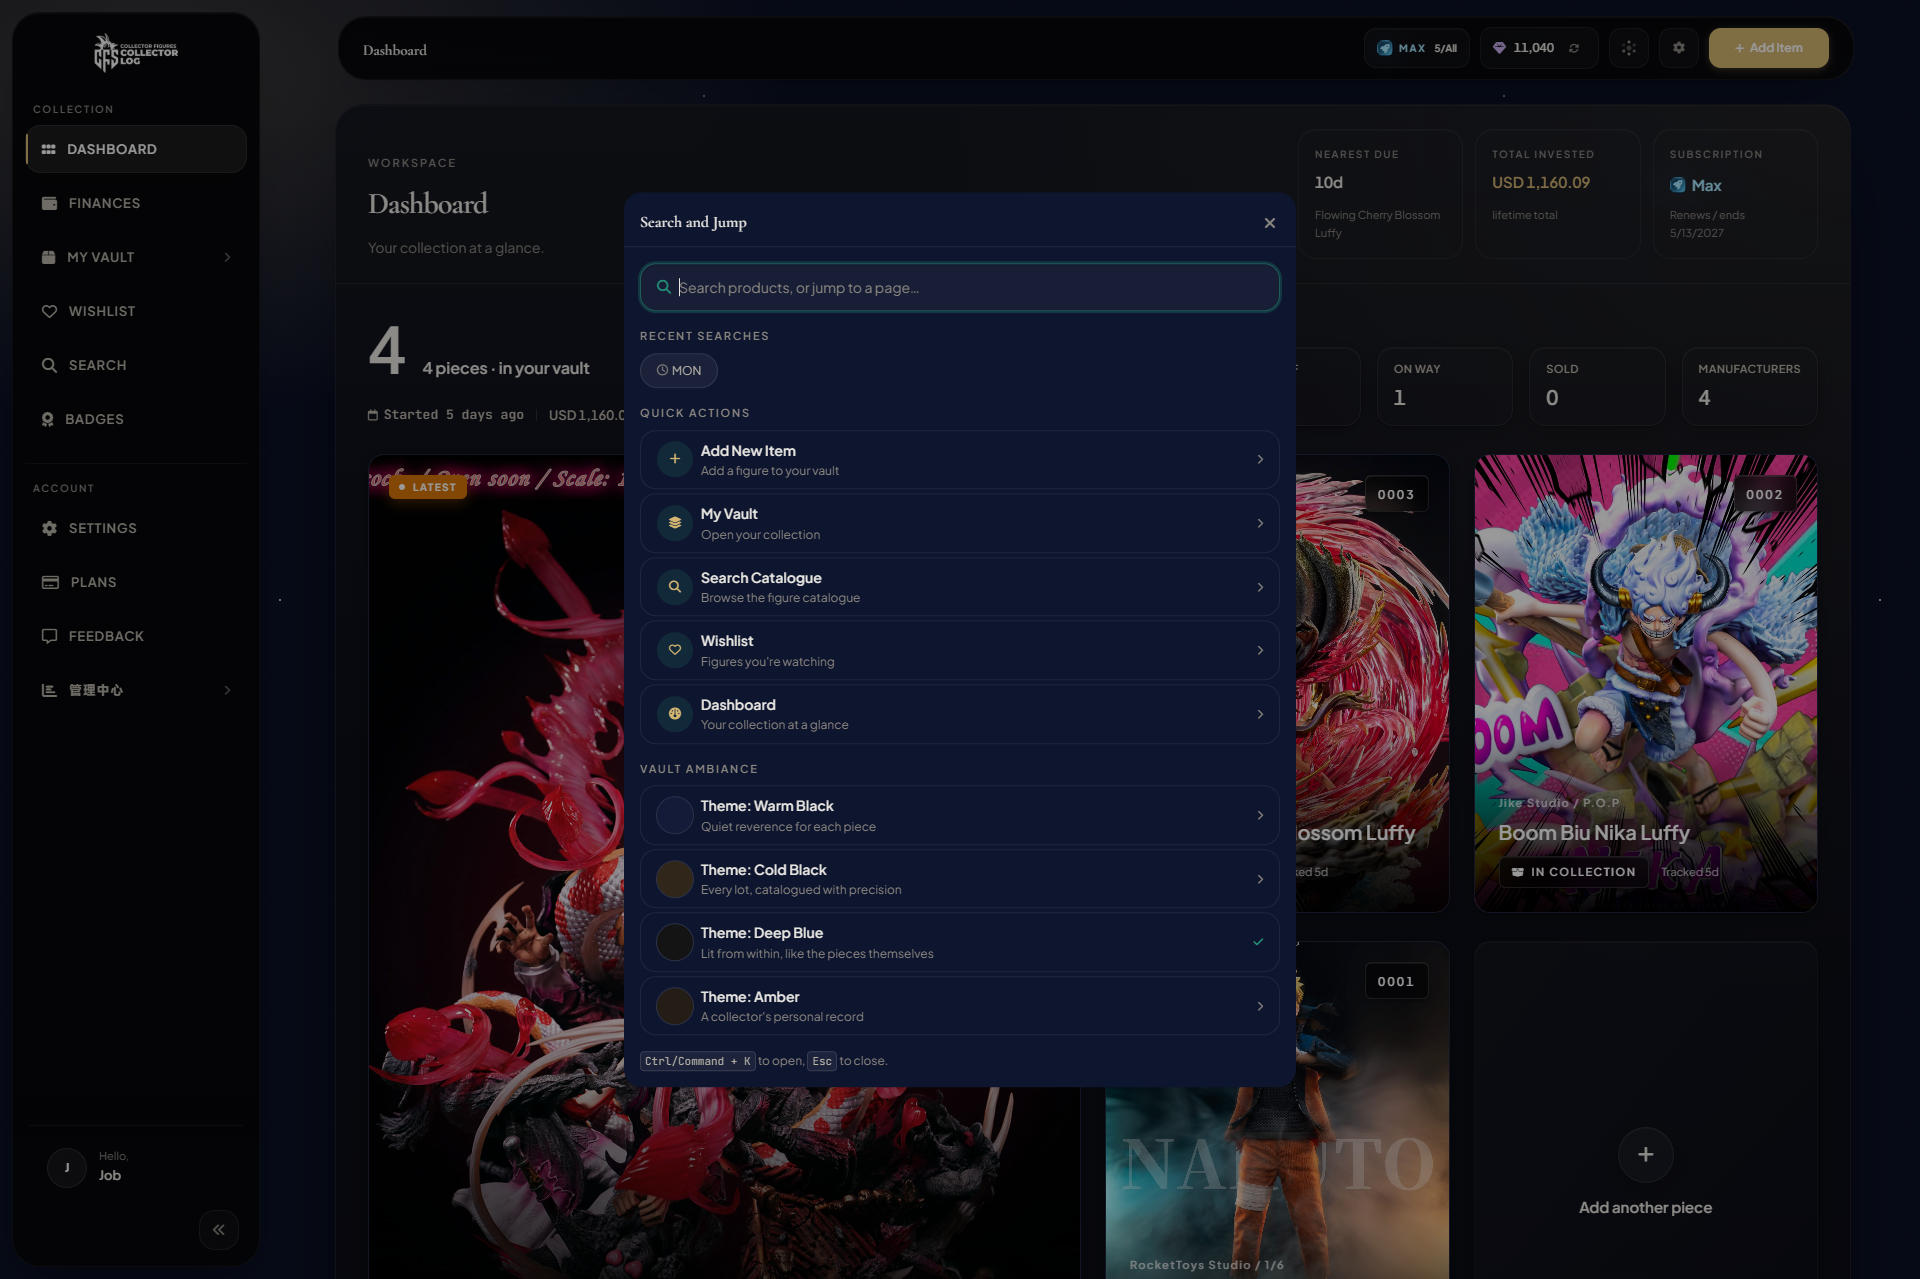
Task: Click the Add Item button
Action: pyautogui.click(x=1769, y=47)
